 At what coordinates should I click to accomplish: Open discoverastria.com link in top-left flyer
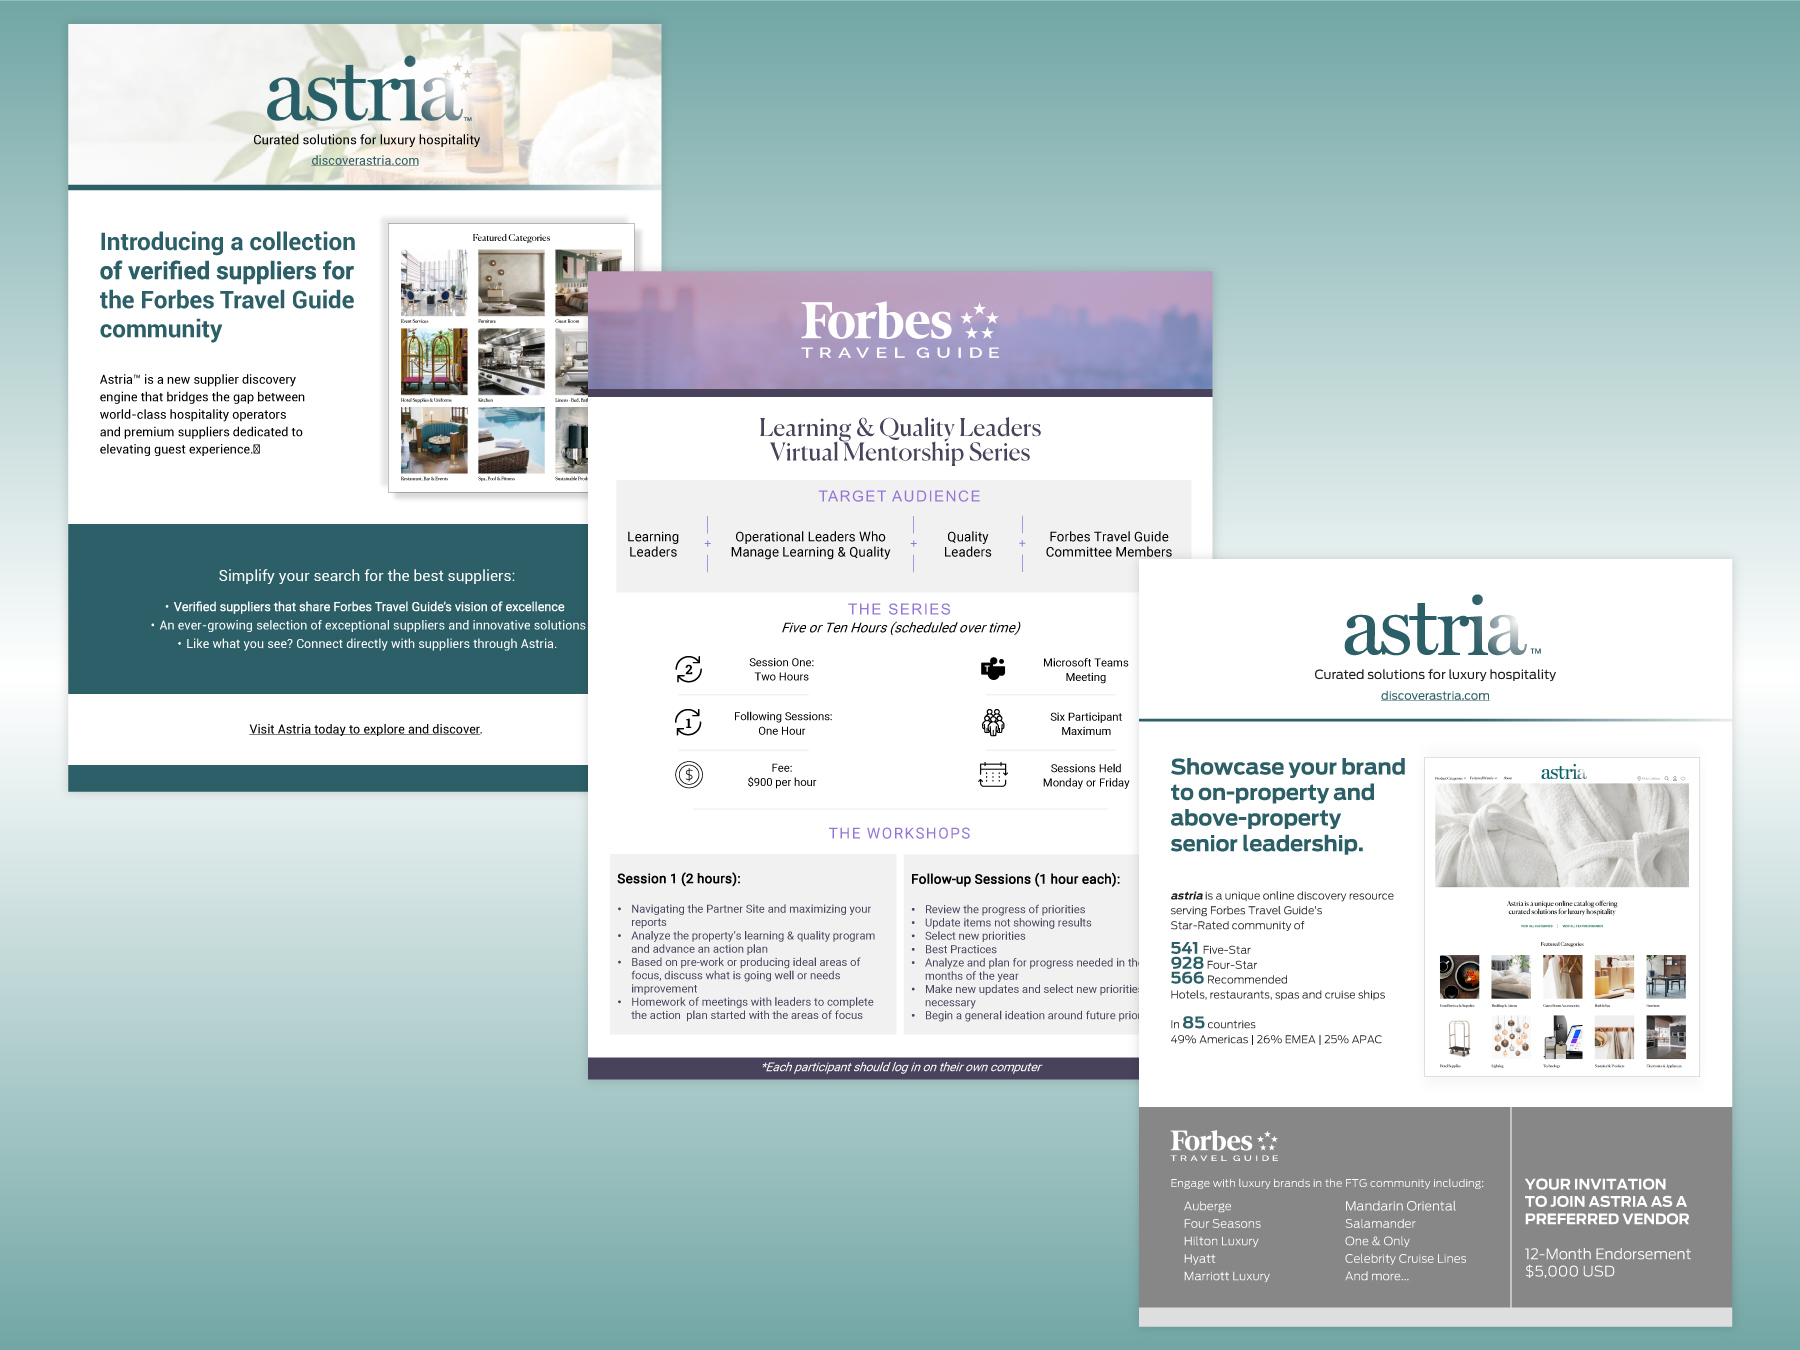[365, 160]
